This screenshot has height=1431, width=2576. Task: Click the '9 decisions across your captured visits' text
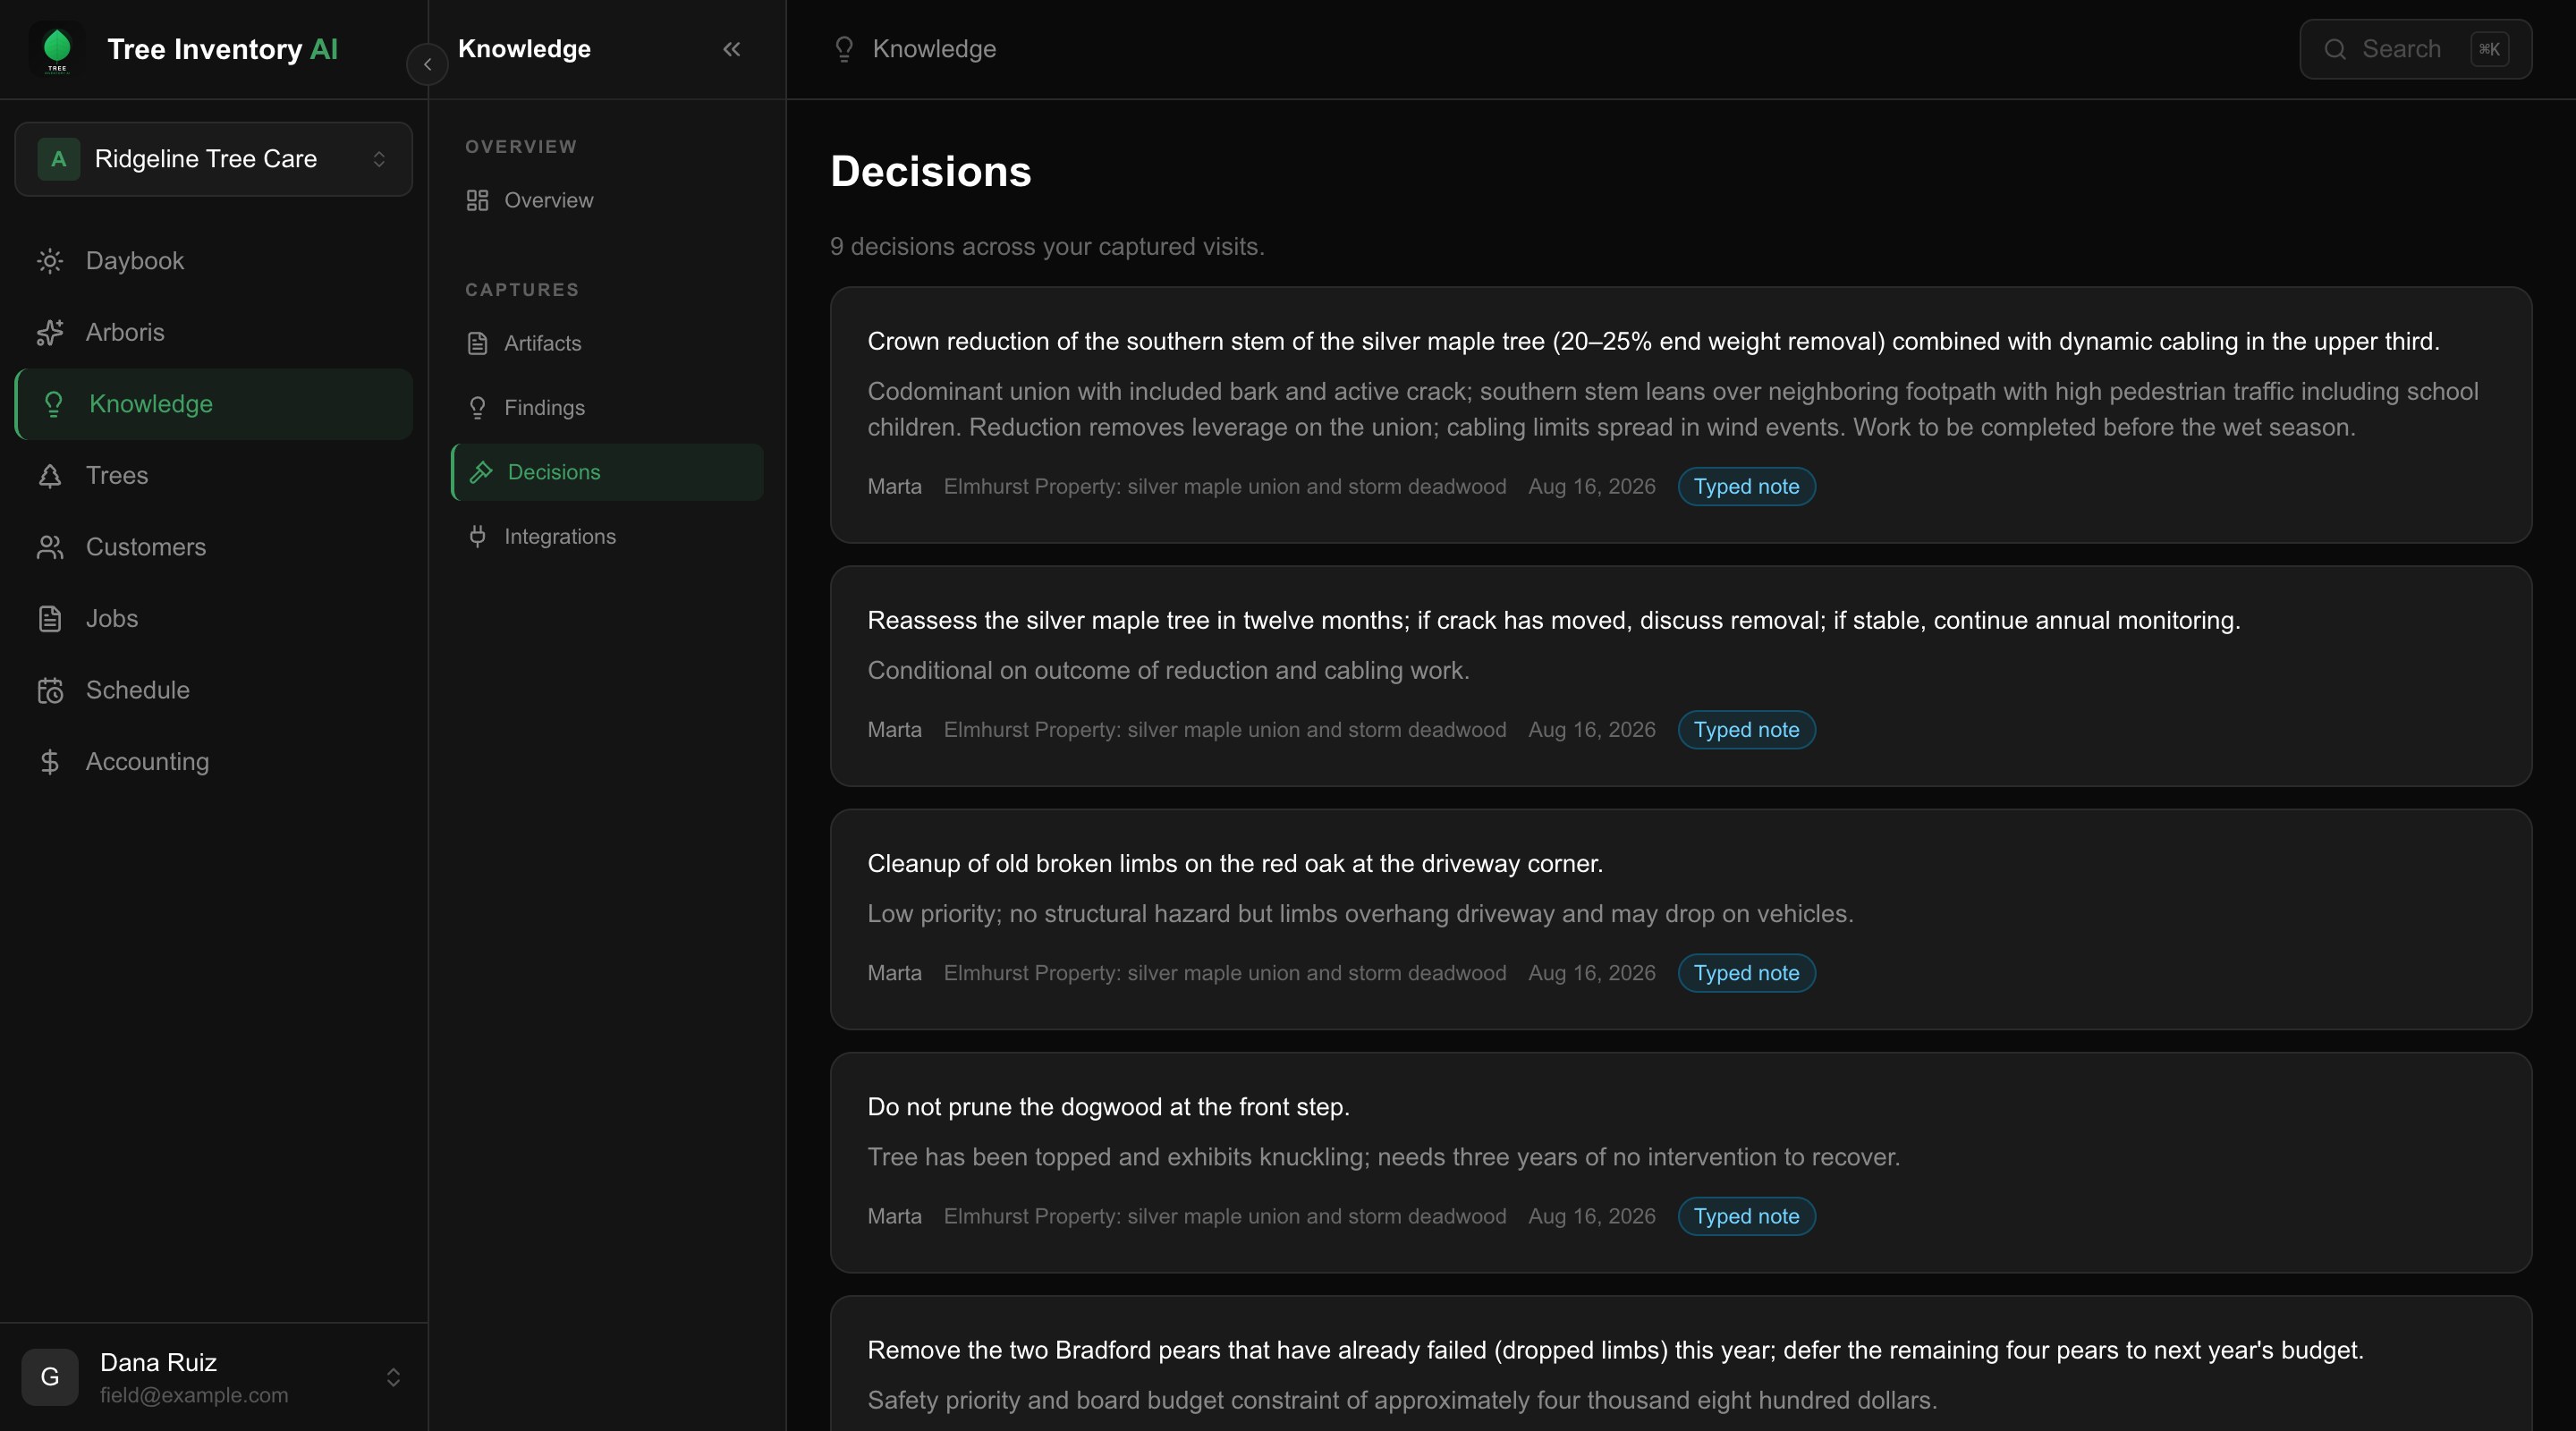[1047, 246]
